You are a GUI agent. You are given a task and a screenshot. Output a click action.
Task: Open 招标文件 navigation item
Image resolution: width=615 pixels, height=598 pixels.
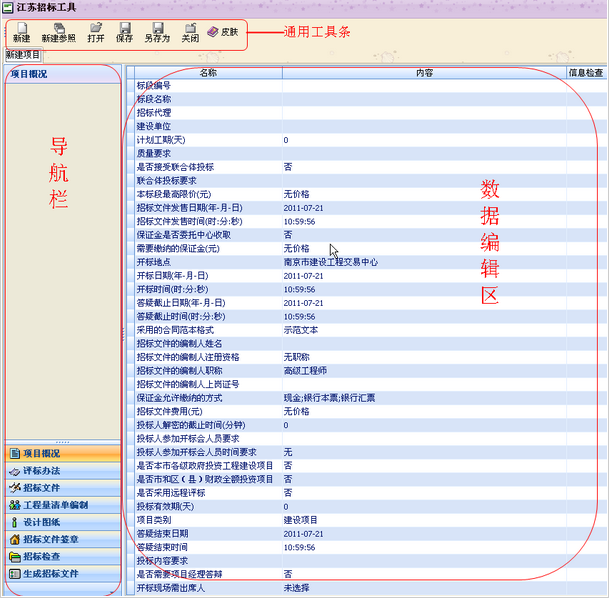[63, 488]
